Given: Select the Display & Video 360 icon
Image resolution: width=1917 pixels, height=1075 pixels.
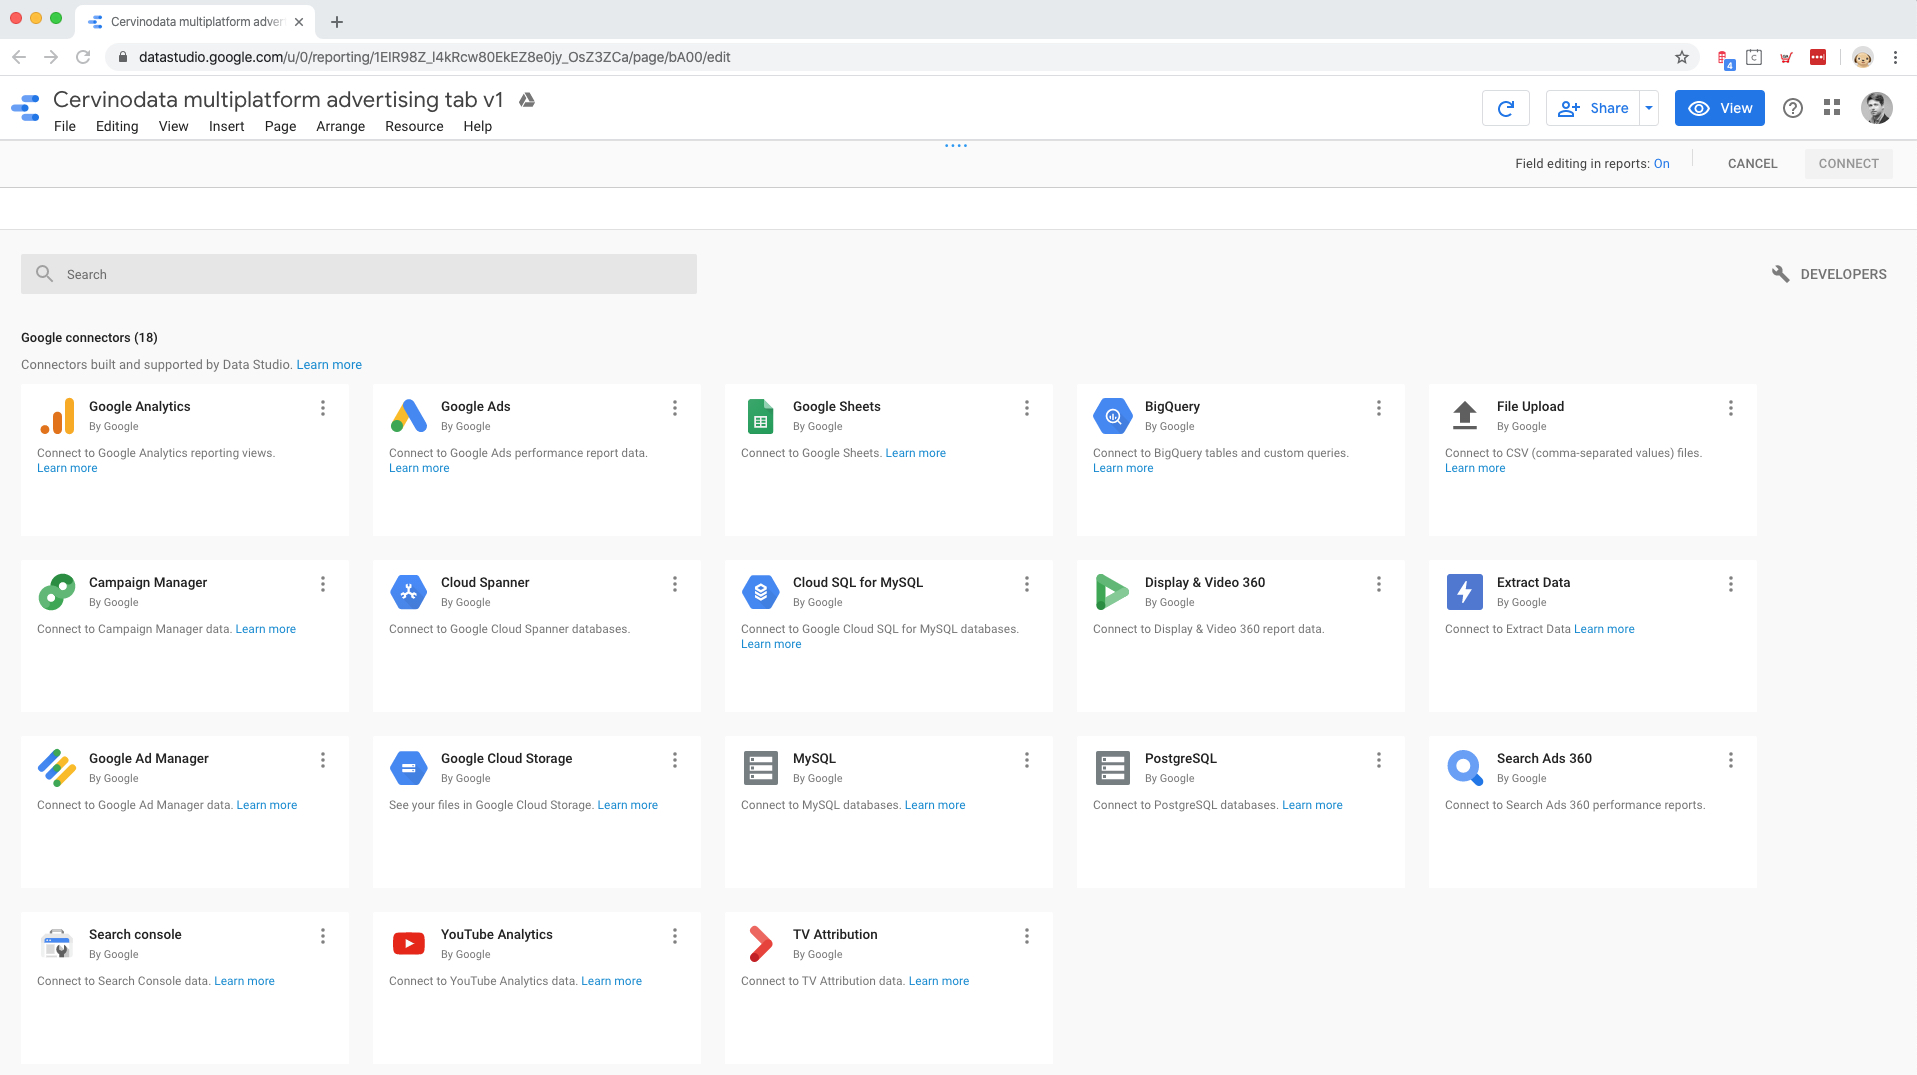Looking at the screenshot, I should click(1113, 592).
